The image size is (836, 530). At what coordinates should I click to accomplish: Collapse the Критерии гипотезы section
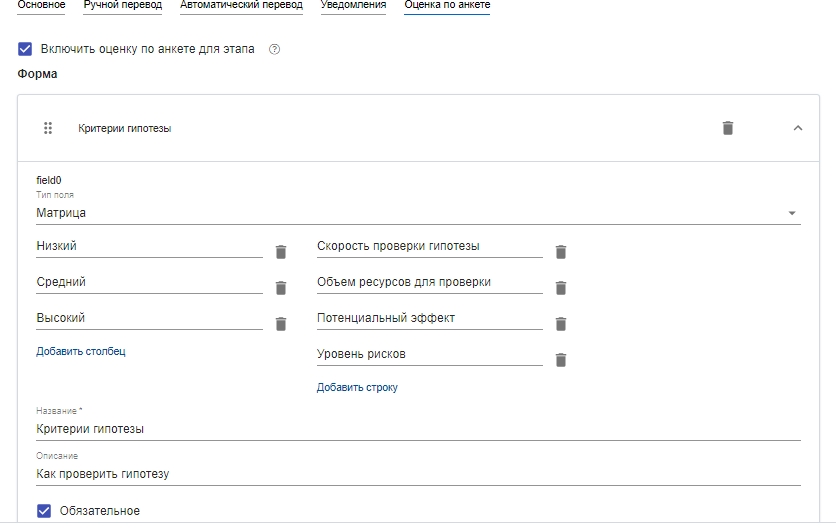coord(798,128)
